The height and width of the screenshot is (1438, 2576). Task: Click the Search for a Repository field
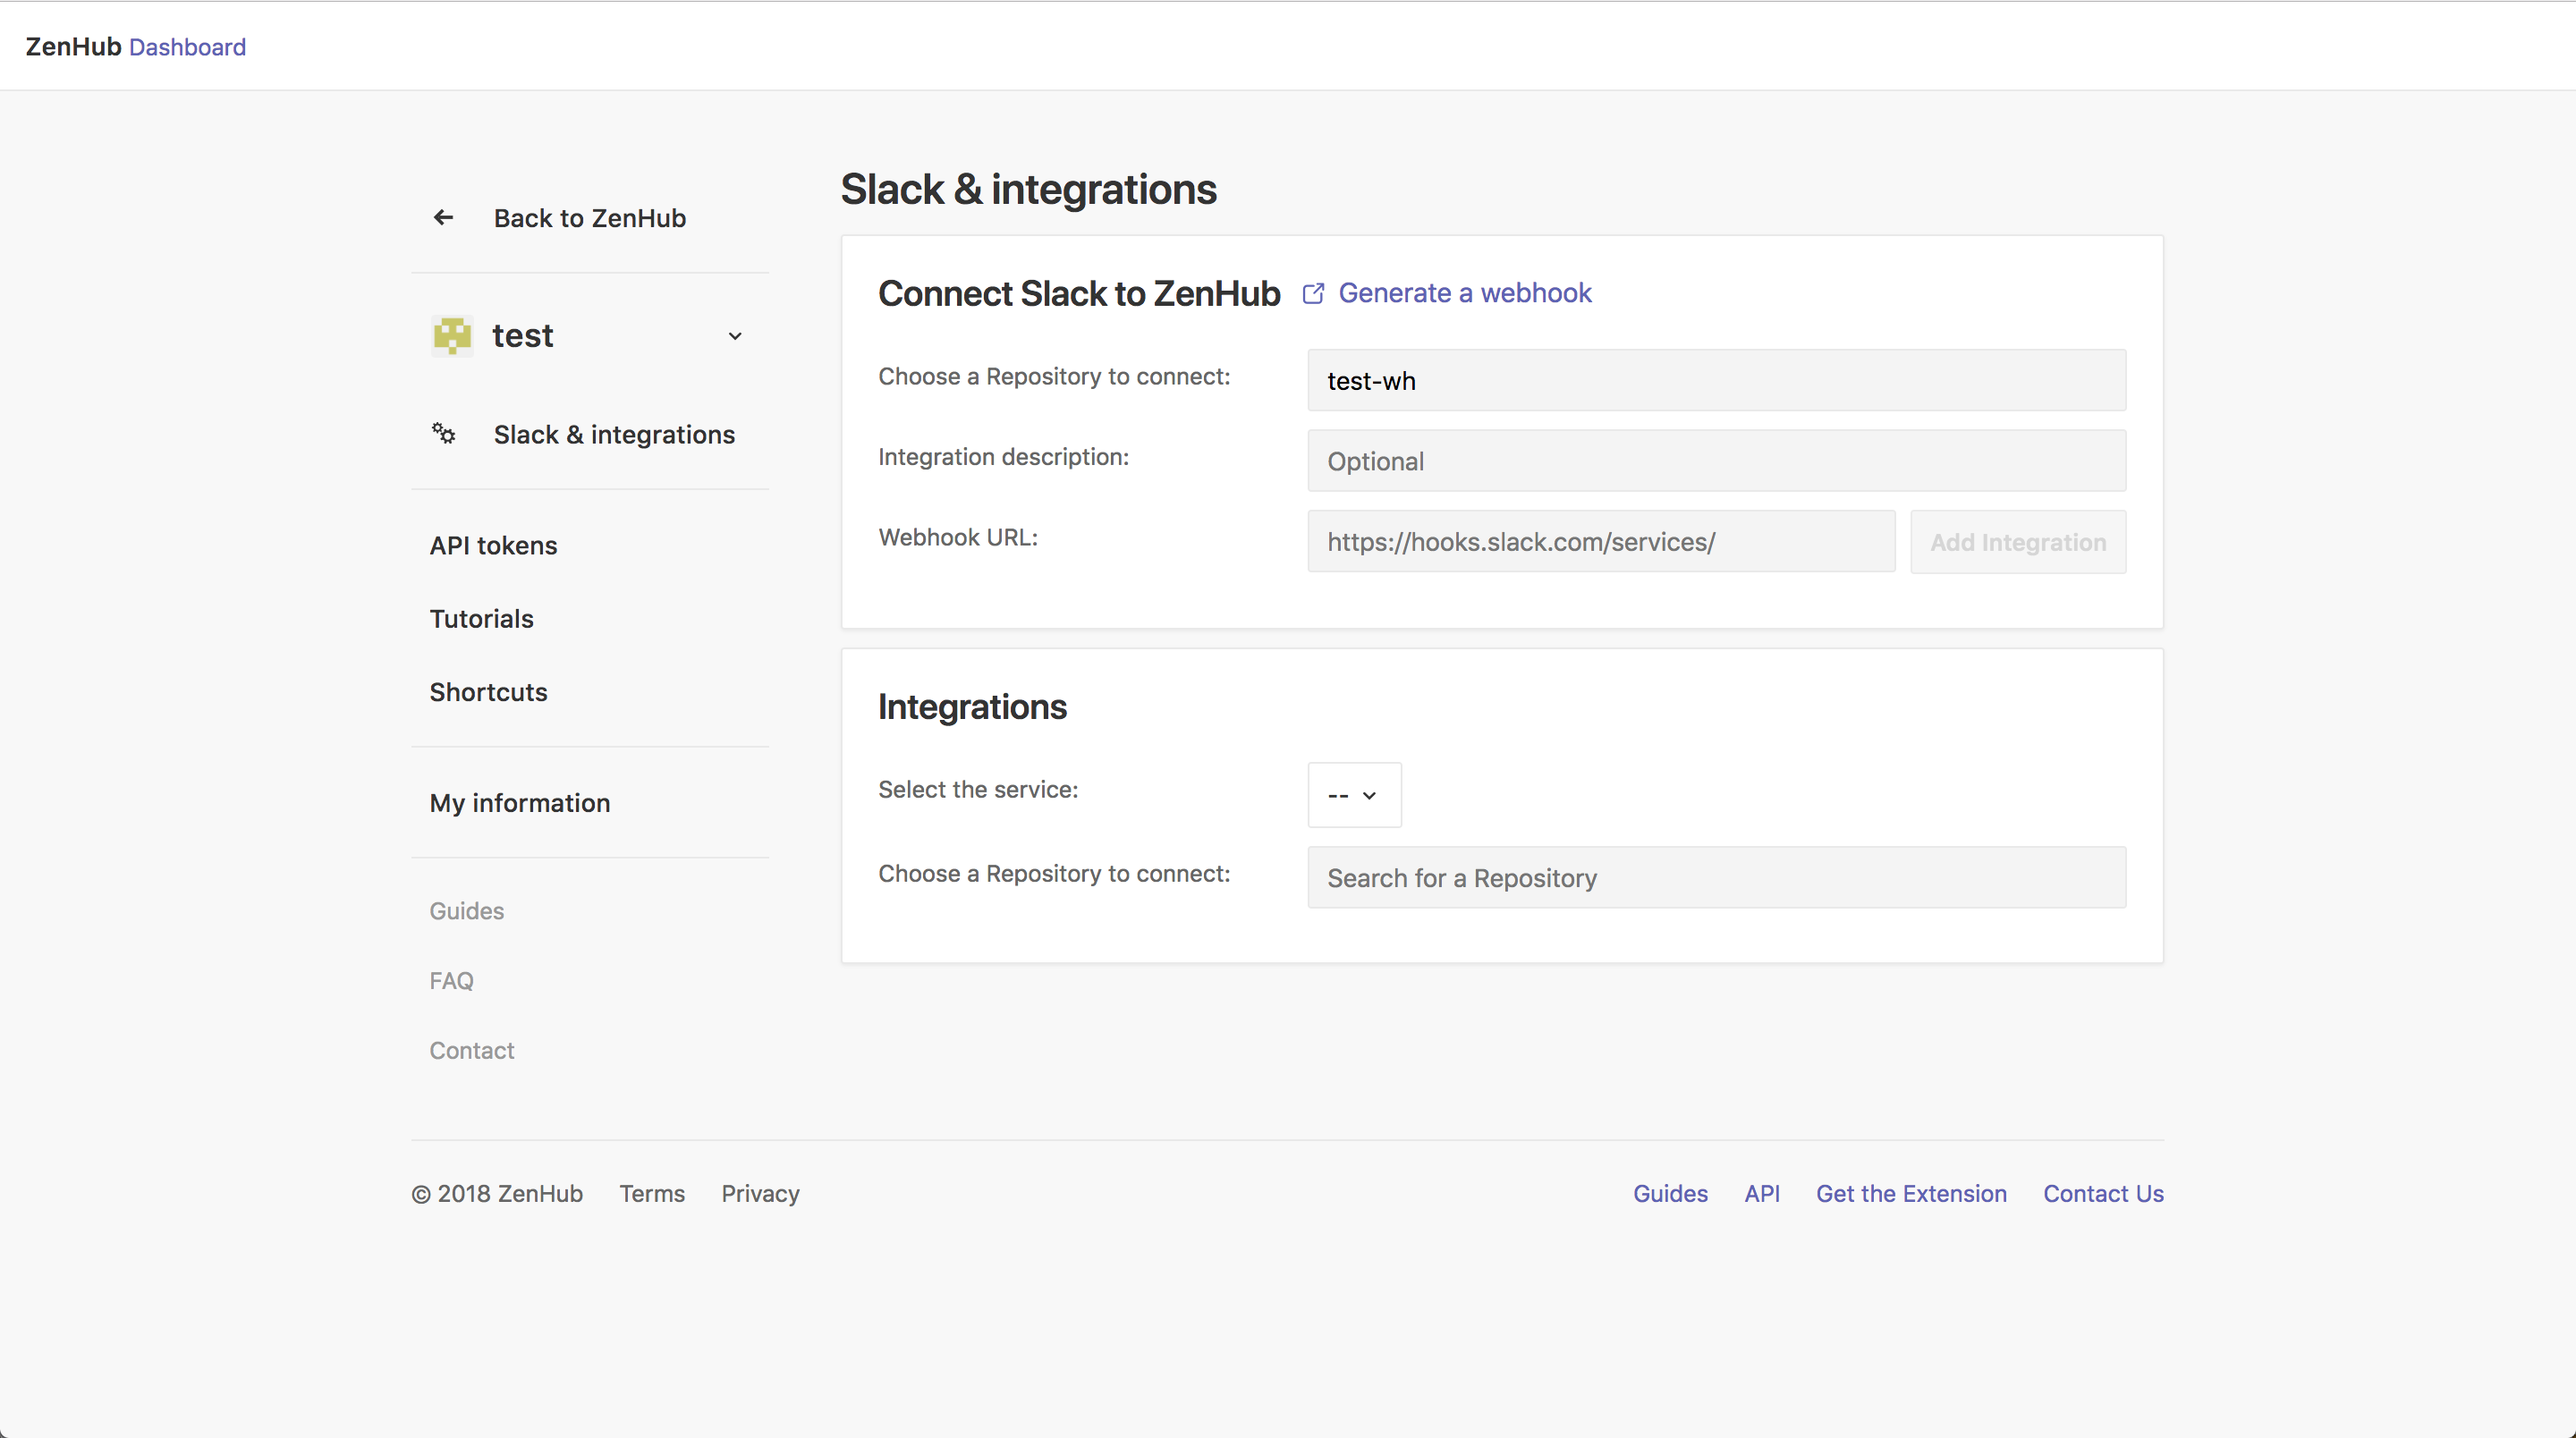coord(1716,878)
